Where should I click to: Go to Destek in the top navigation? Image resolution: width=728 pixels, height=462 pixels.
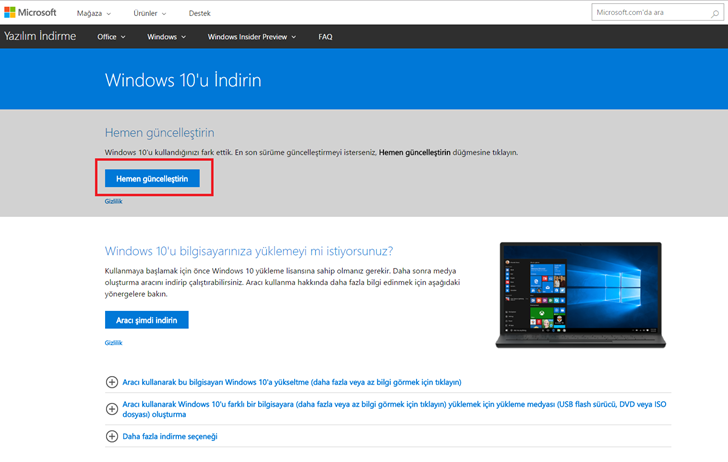point(200,13)
